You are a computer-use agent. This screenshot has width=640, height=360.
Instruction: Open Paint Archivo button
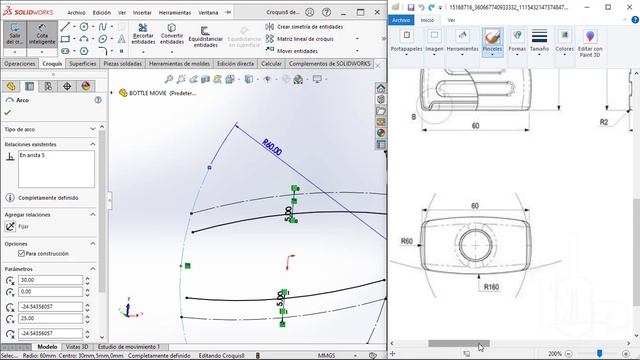pyautogui.click(x=401, y=20)
